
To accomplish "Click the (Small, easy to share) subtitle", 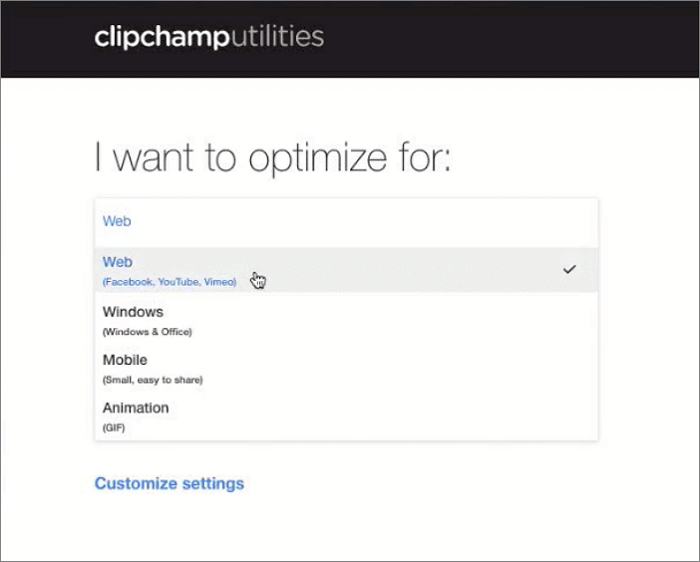I will coord(153,379).
